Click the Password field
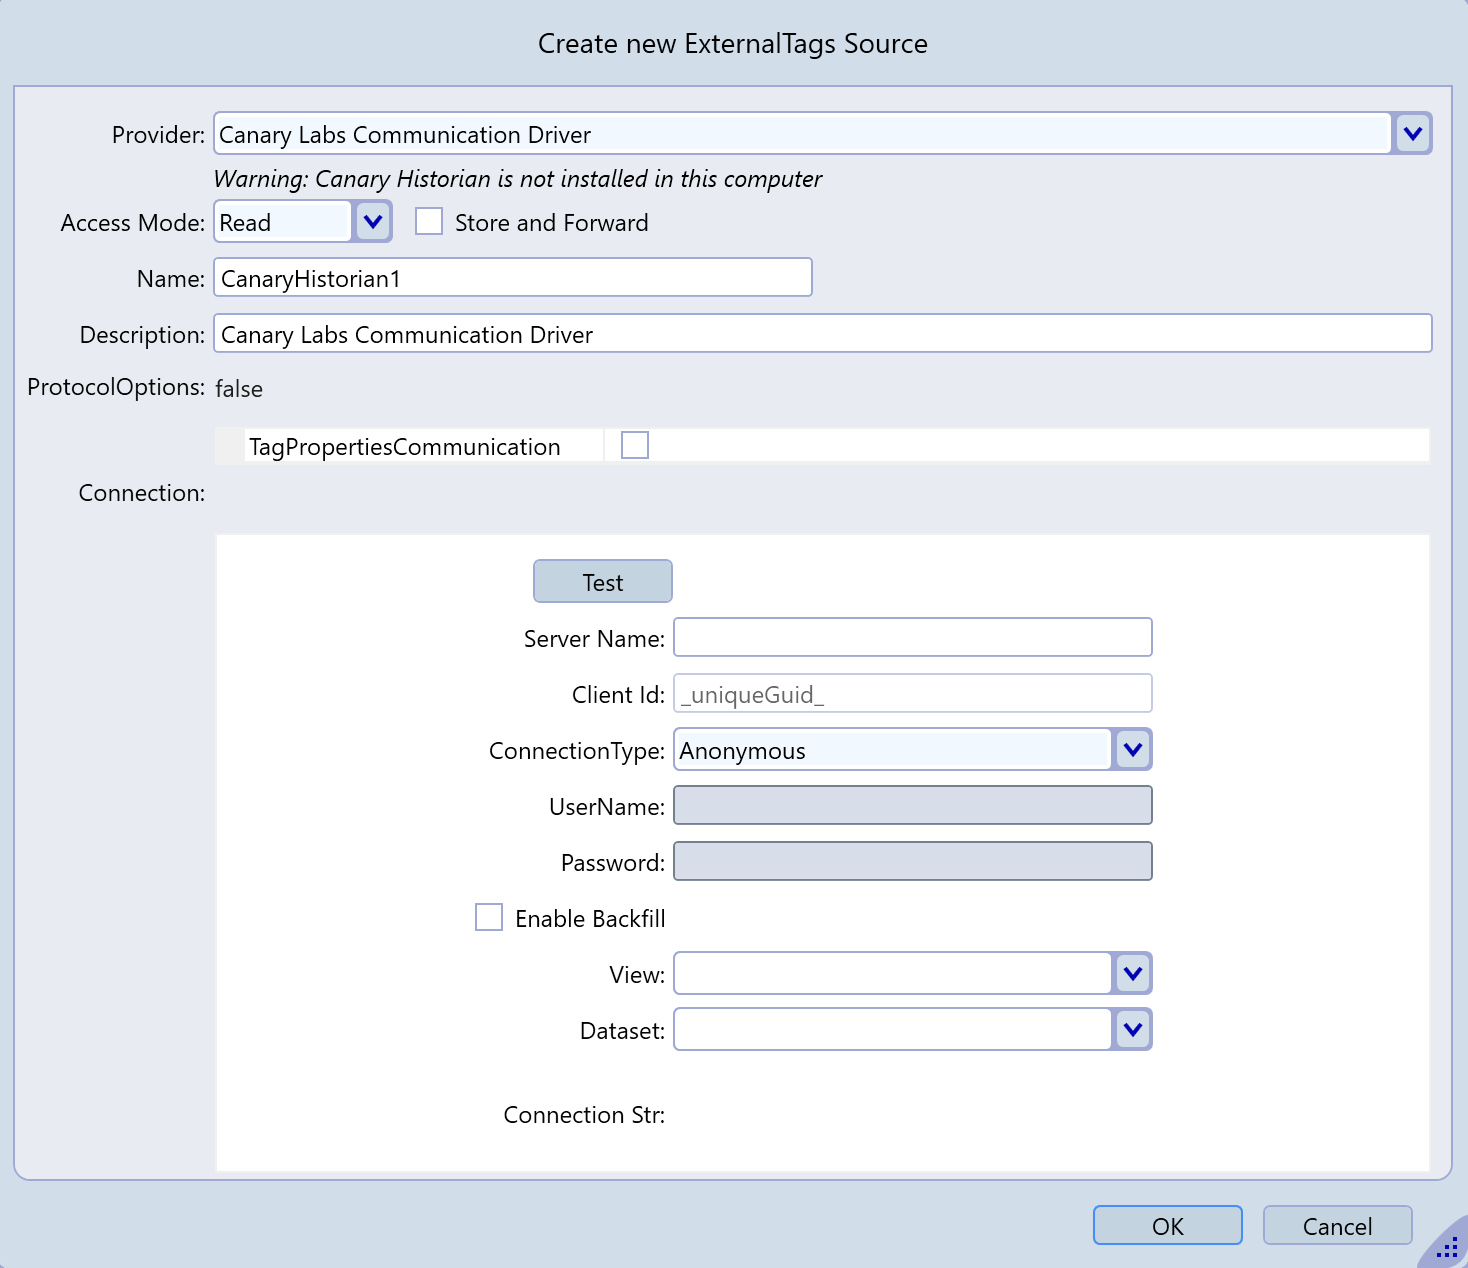1468x1268 pixels. pos(912,862)
